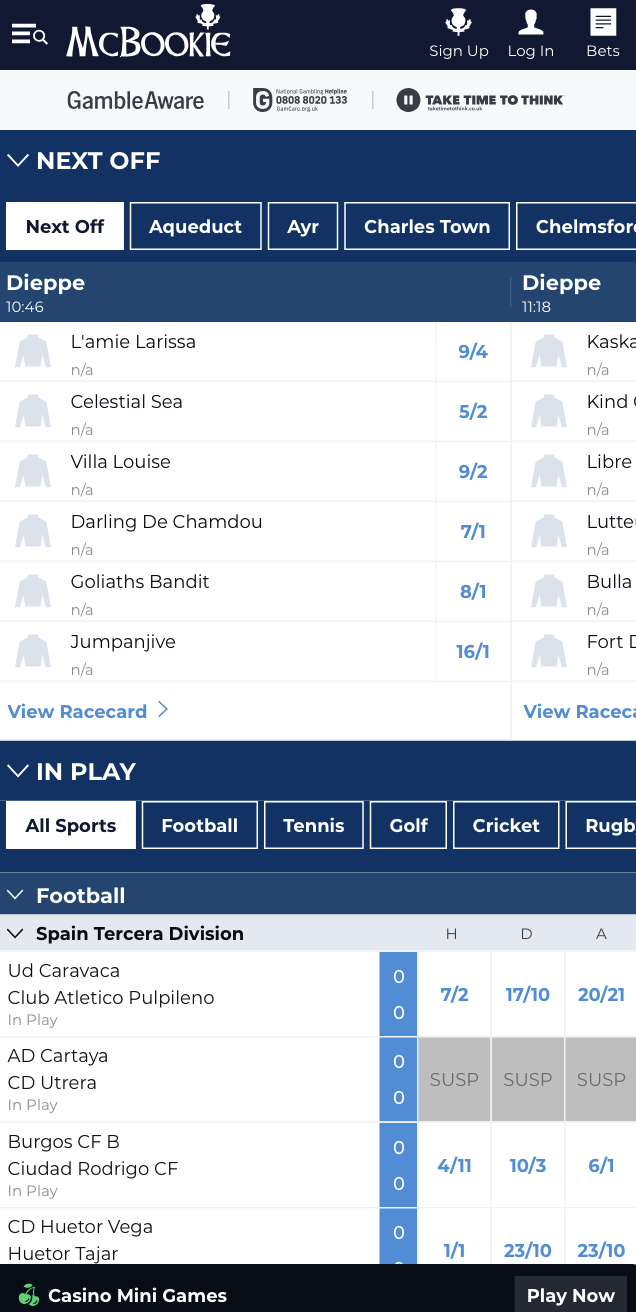Open the View Racecard link for Dieppe
Image resolution: width=636 pixels, height=1312 pixels.
tap(80, 710)
